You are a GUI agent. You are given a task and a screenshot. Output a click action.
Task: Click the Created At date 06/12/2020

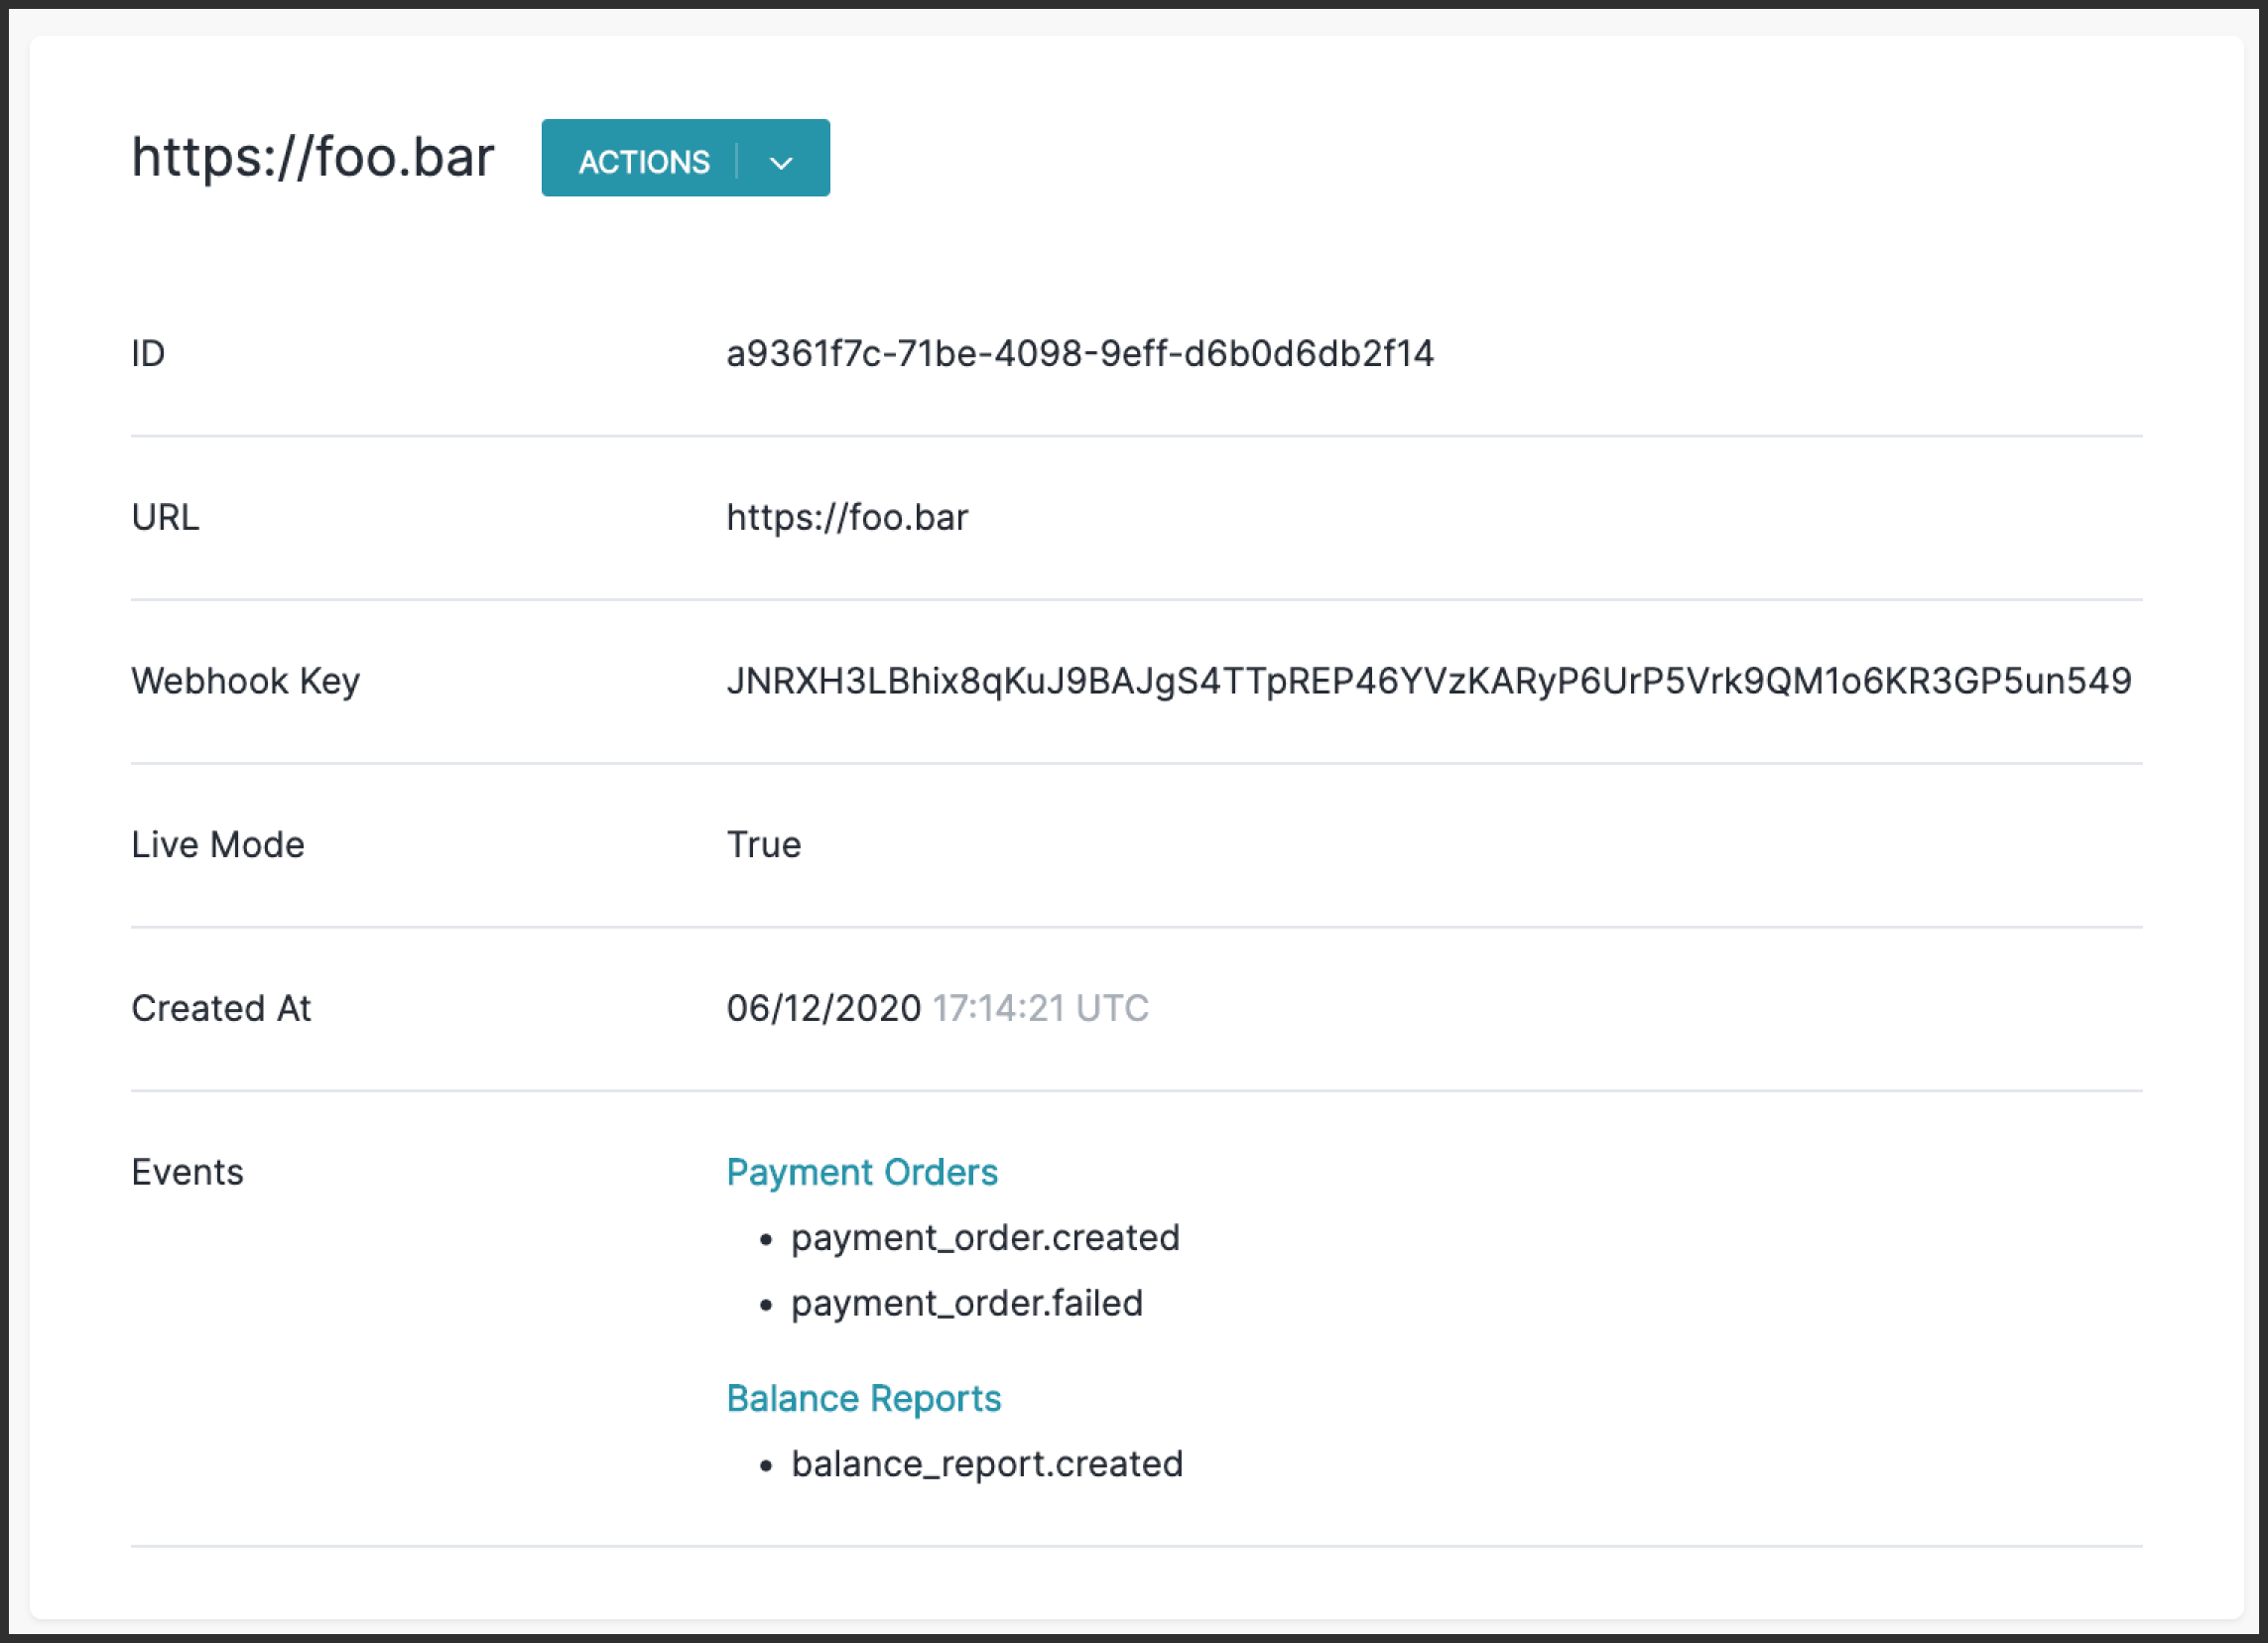pos(823,1008)
